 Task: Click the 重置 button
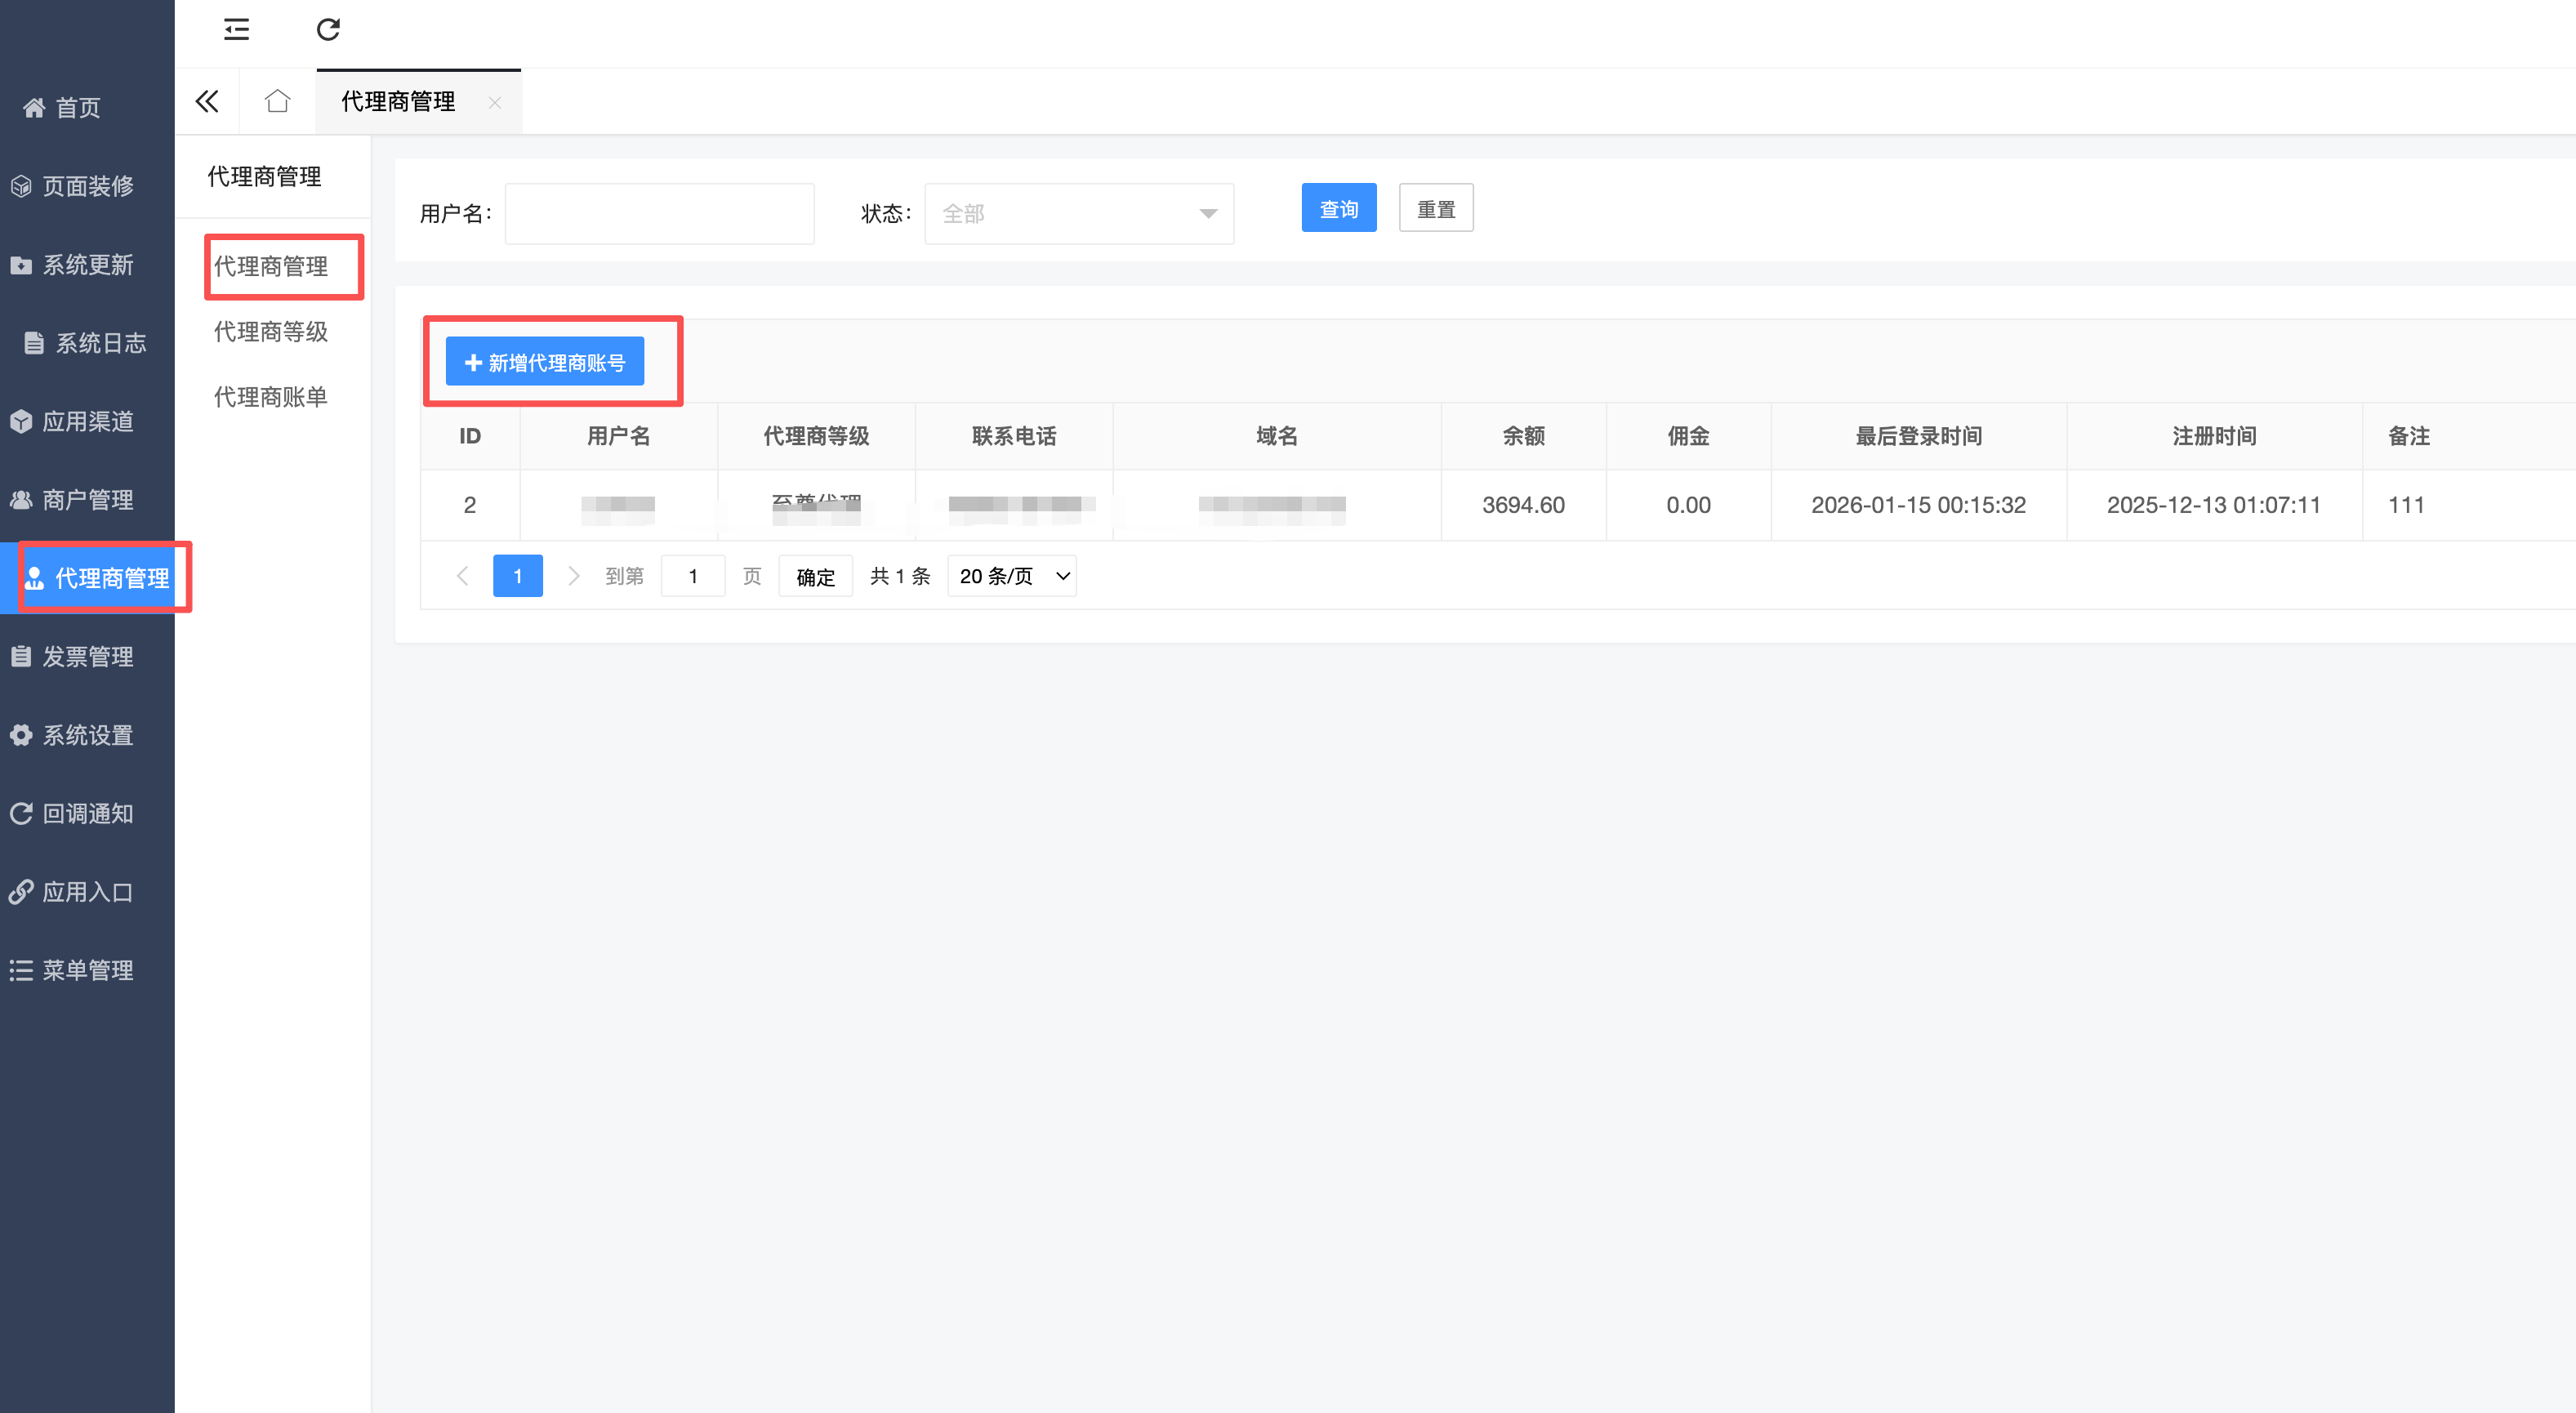[1435, 208]
